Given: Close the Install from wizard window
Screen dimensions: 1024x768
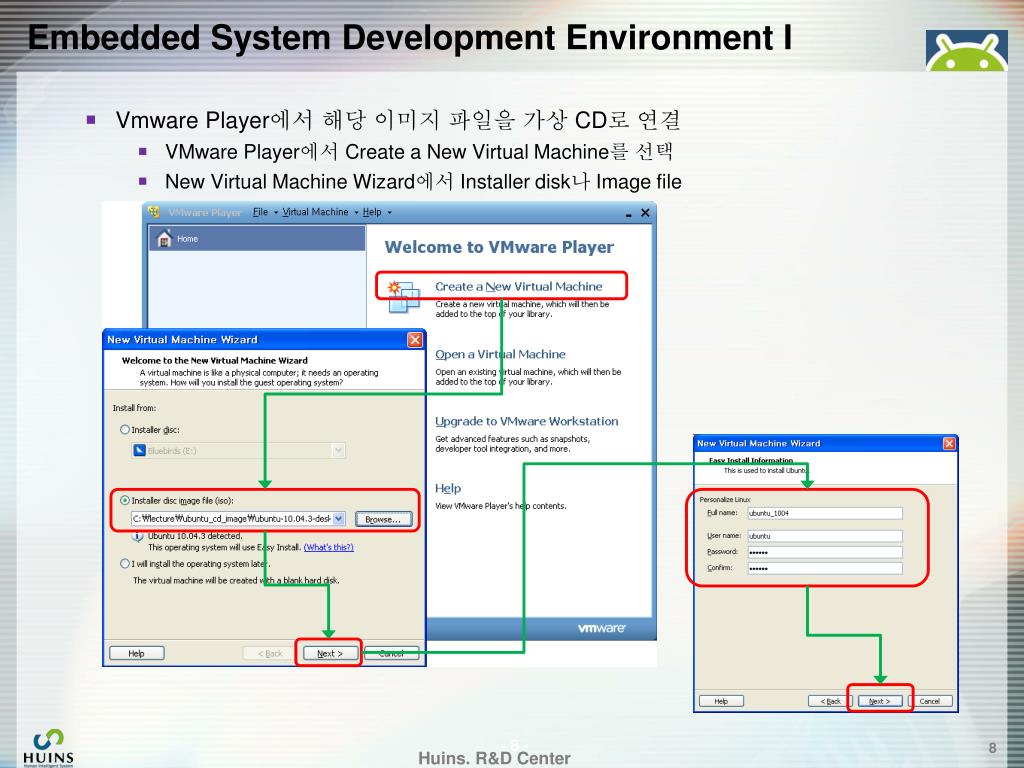Looking at the screenshot, I should (x=415, y=340).
